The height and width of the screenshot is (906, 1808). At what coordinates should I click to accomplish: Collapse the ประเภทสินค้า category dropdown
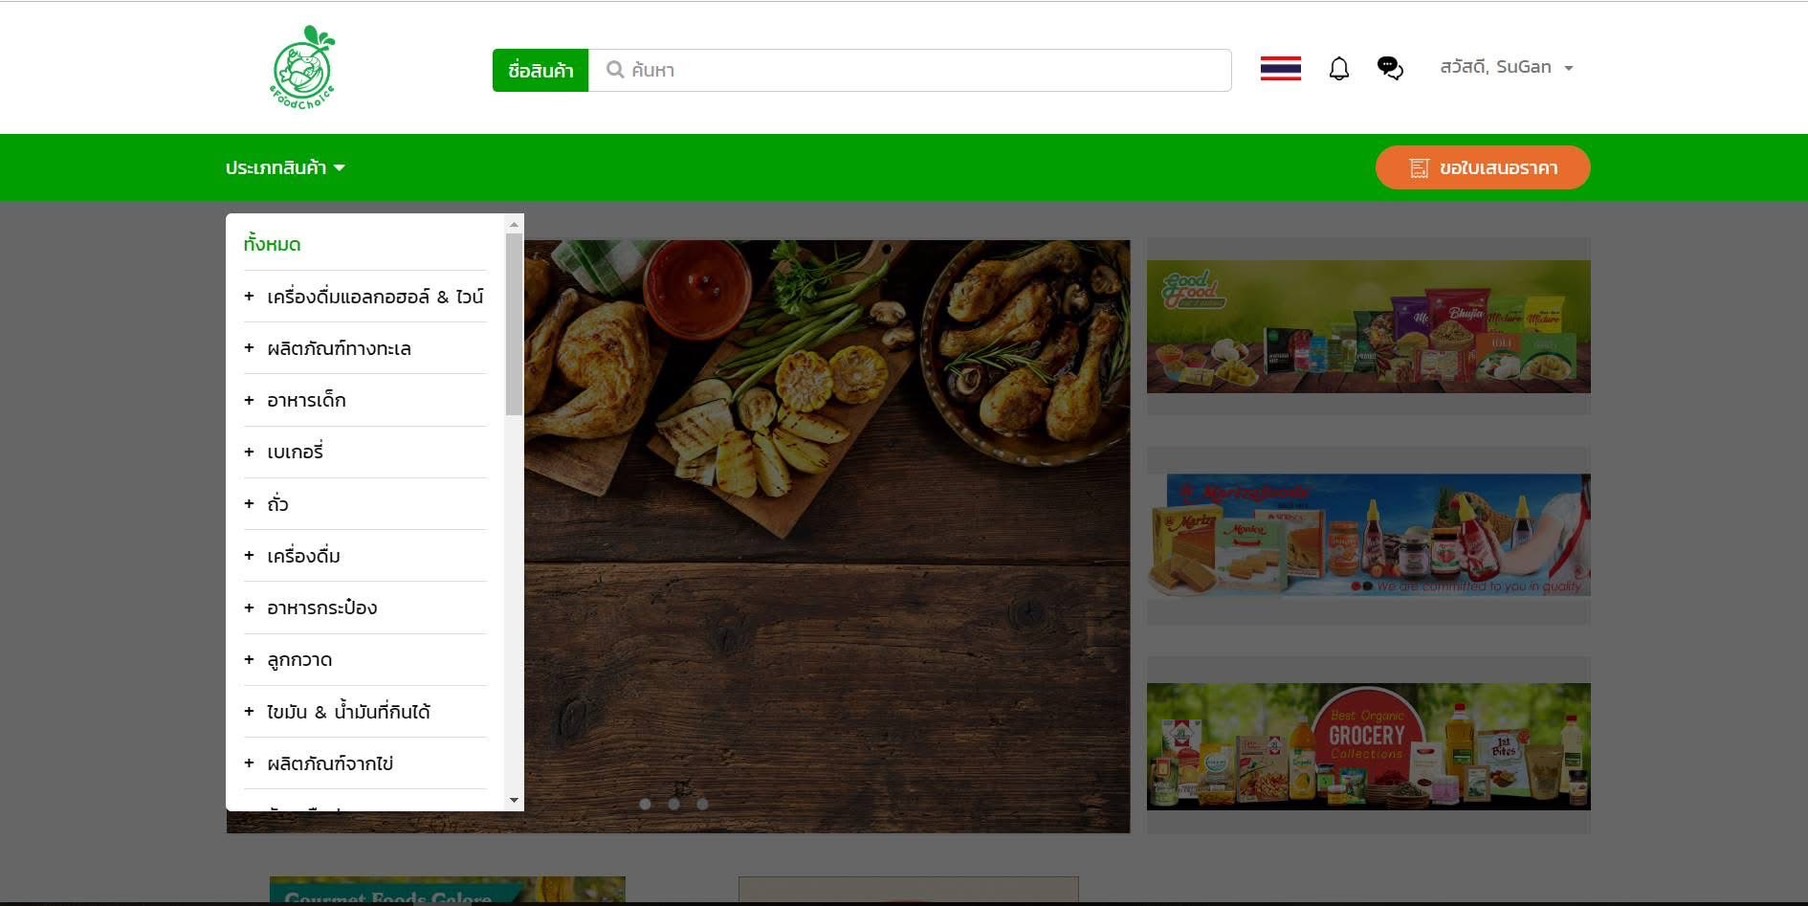click(285, 168)
